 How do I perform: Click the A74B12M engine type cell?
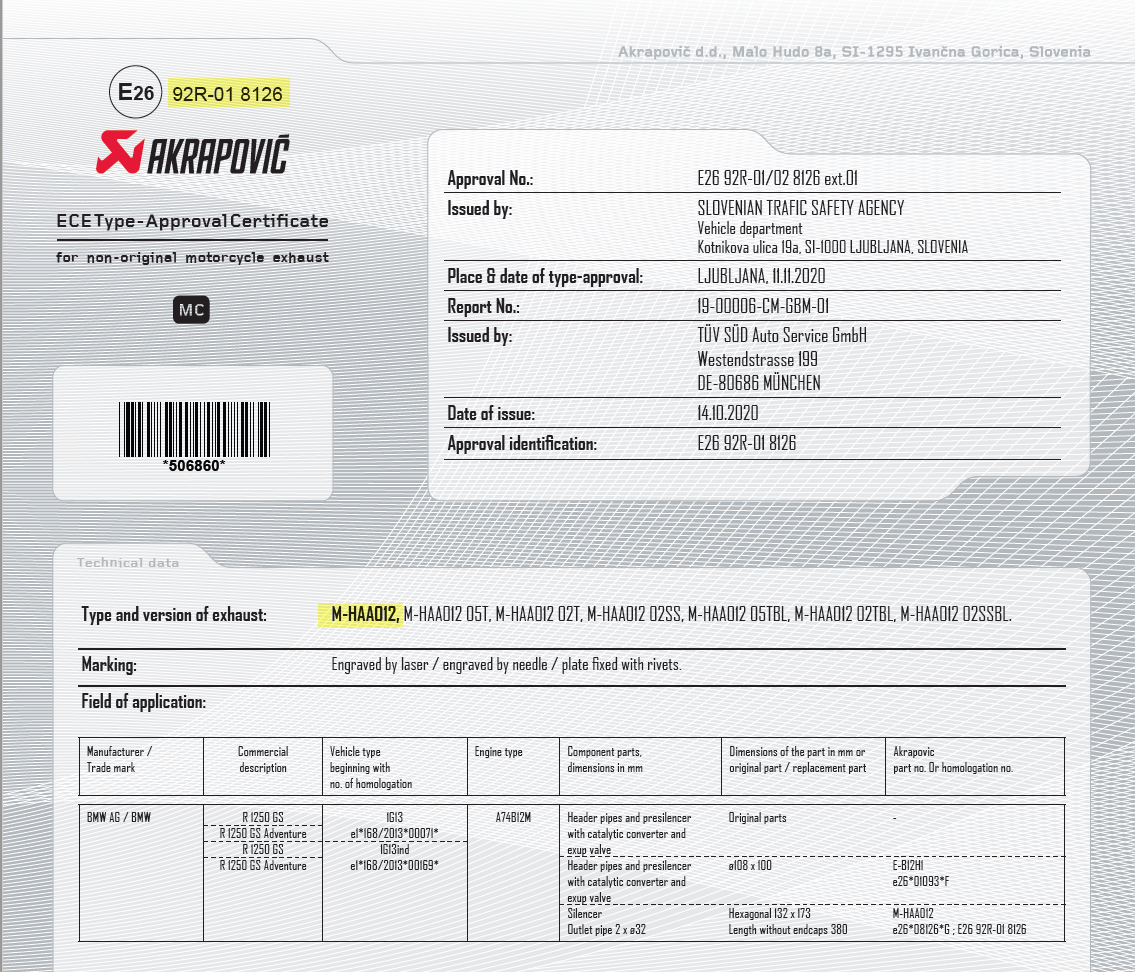click(513, 818)
